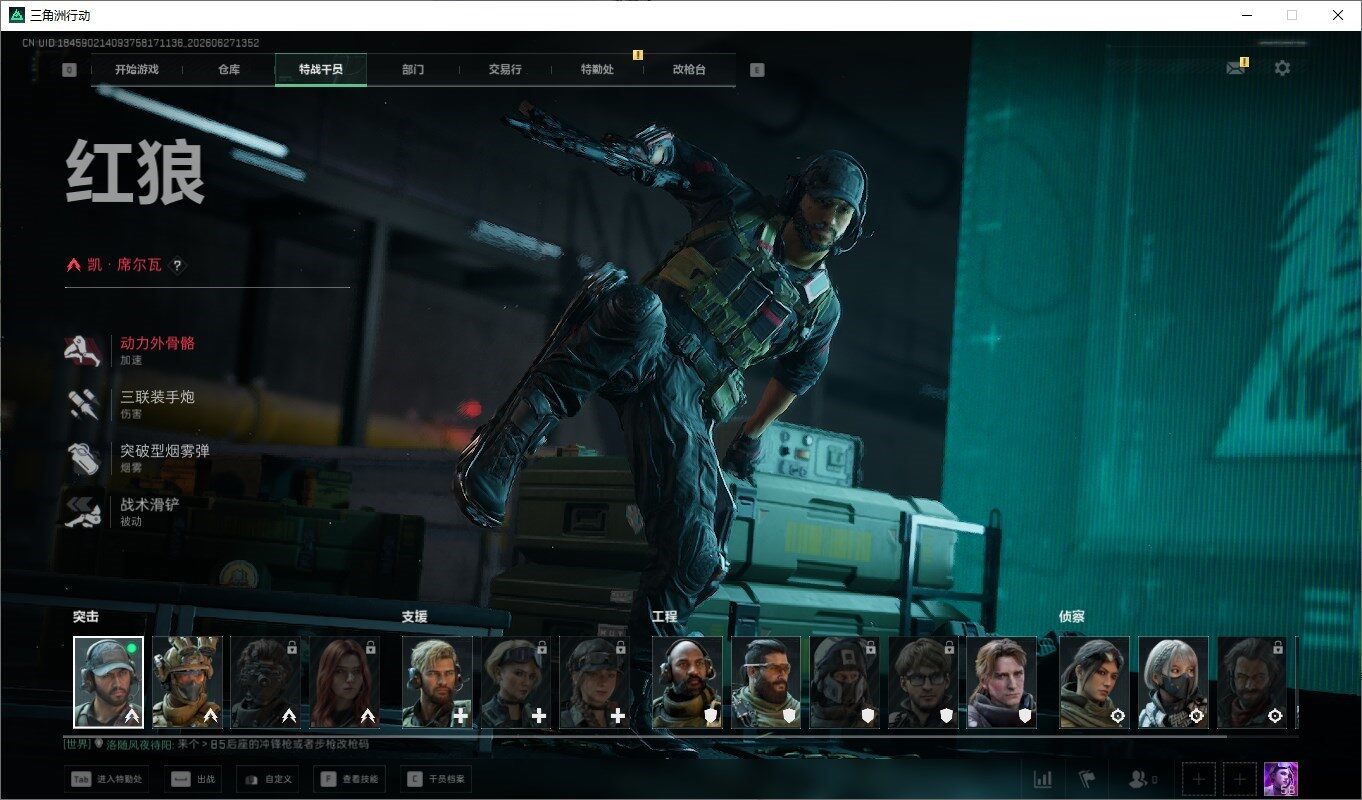Select the blond support operator with headset
This screenshot has width=1362, height=800.
[x=437, y=682]
